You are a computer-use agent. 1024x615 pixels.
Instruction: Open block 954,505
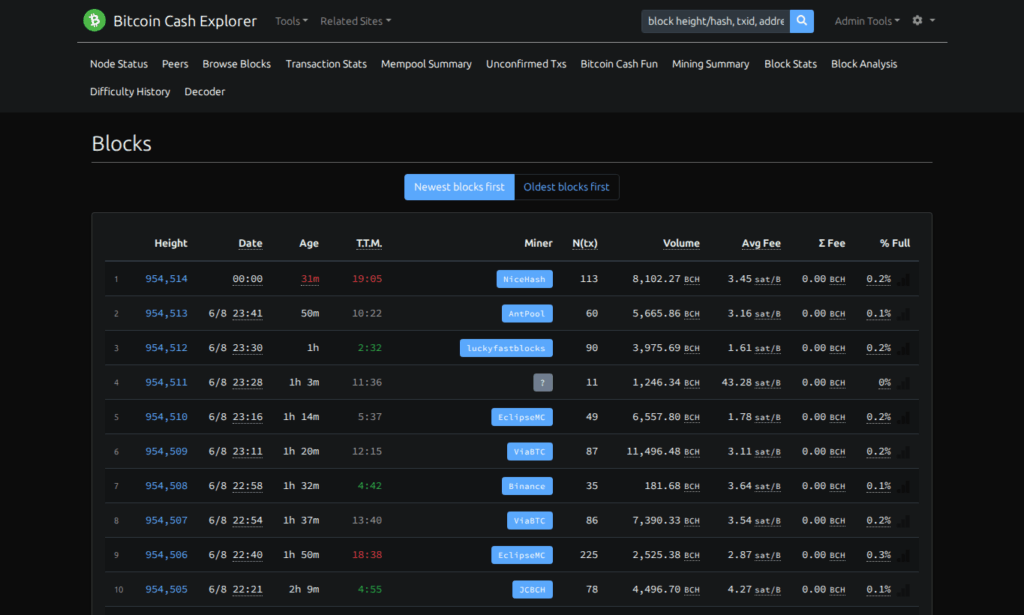pos(166,590)
